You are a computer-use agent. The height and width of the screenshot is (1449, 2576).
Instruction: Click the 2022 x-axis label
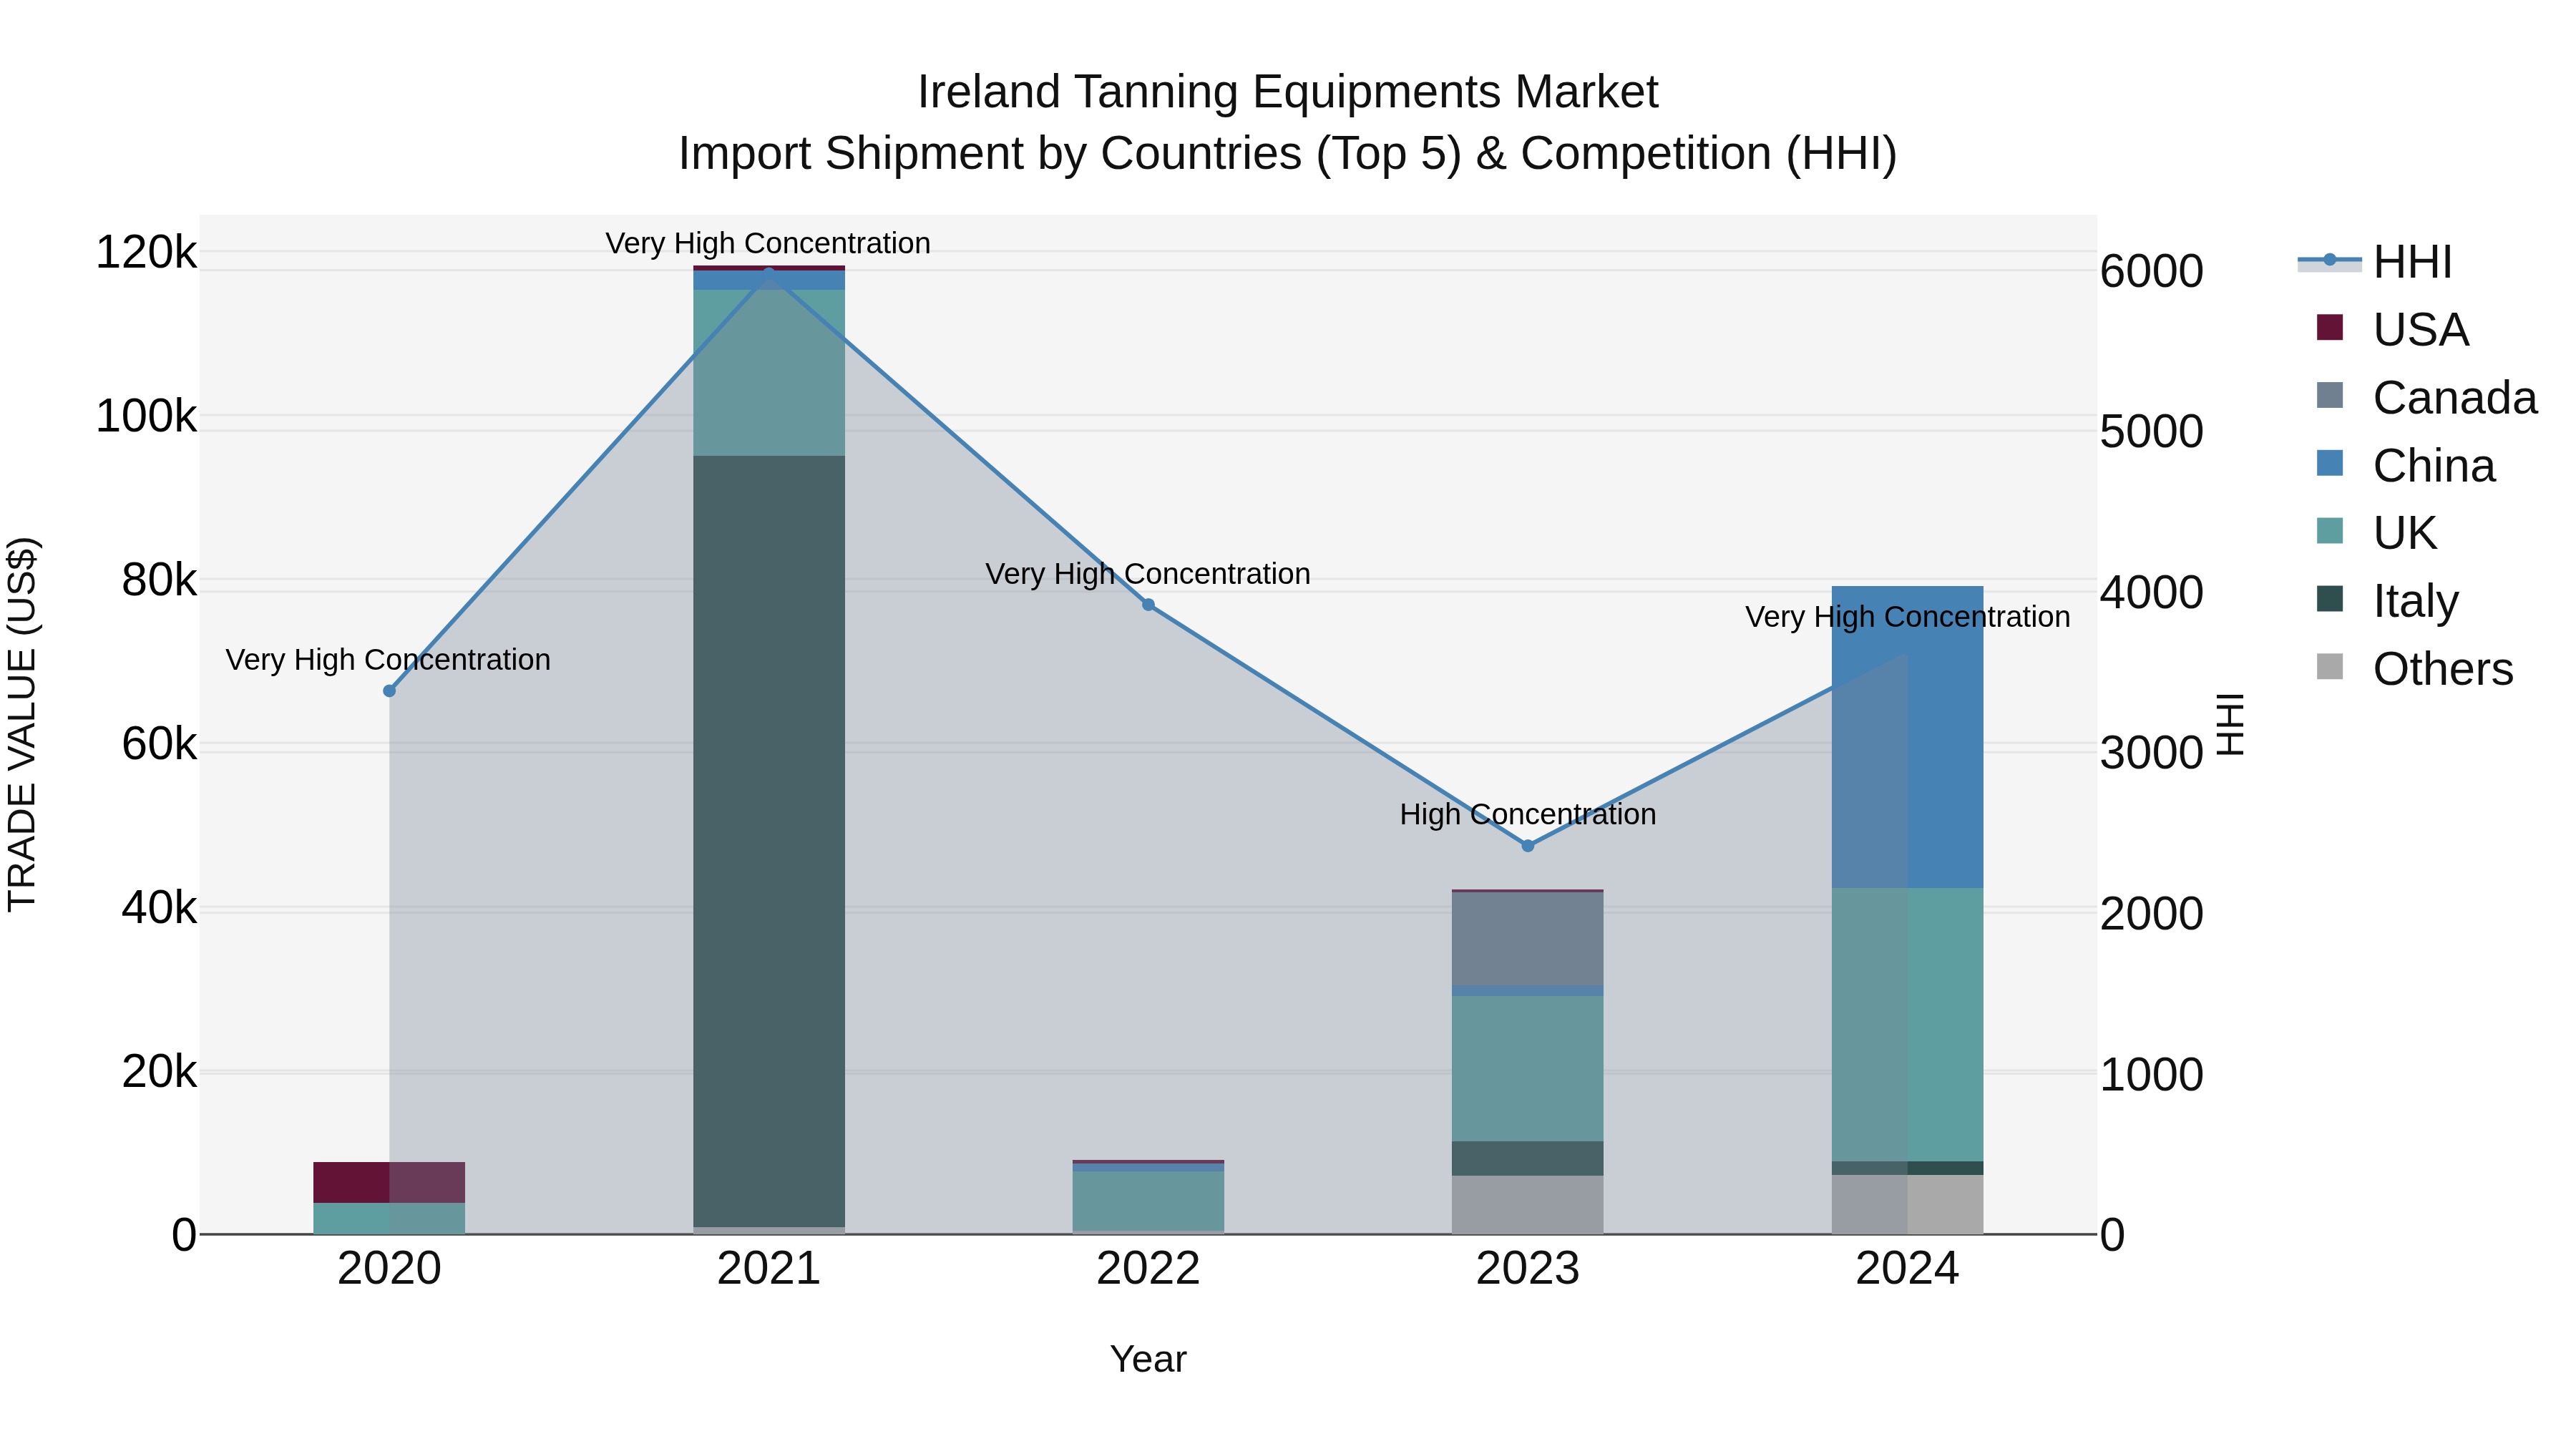1148,1269
